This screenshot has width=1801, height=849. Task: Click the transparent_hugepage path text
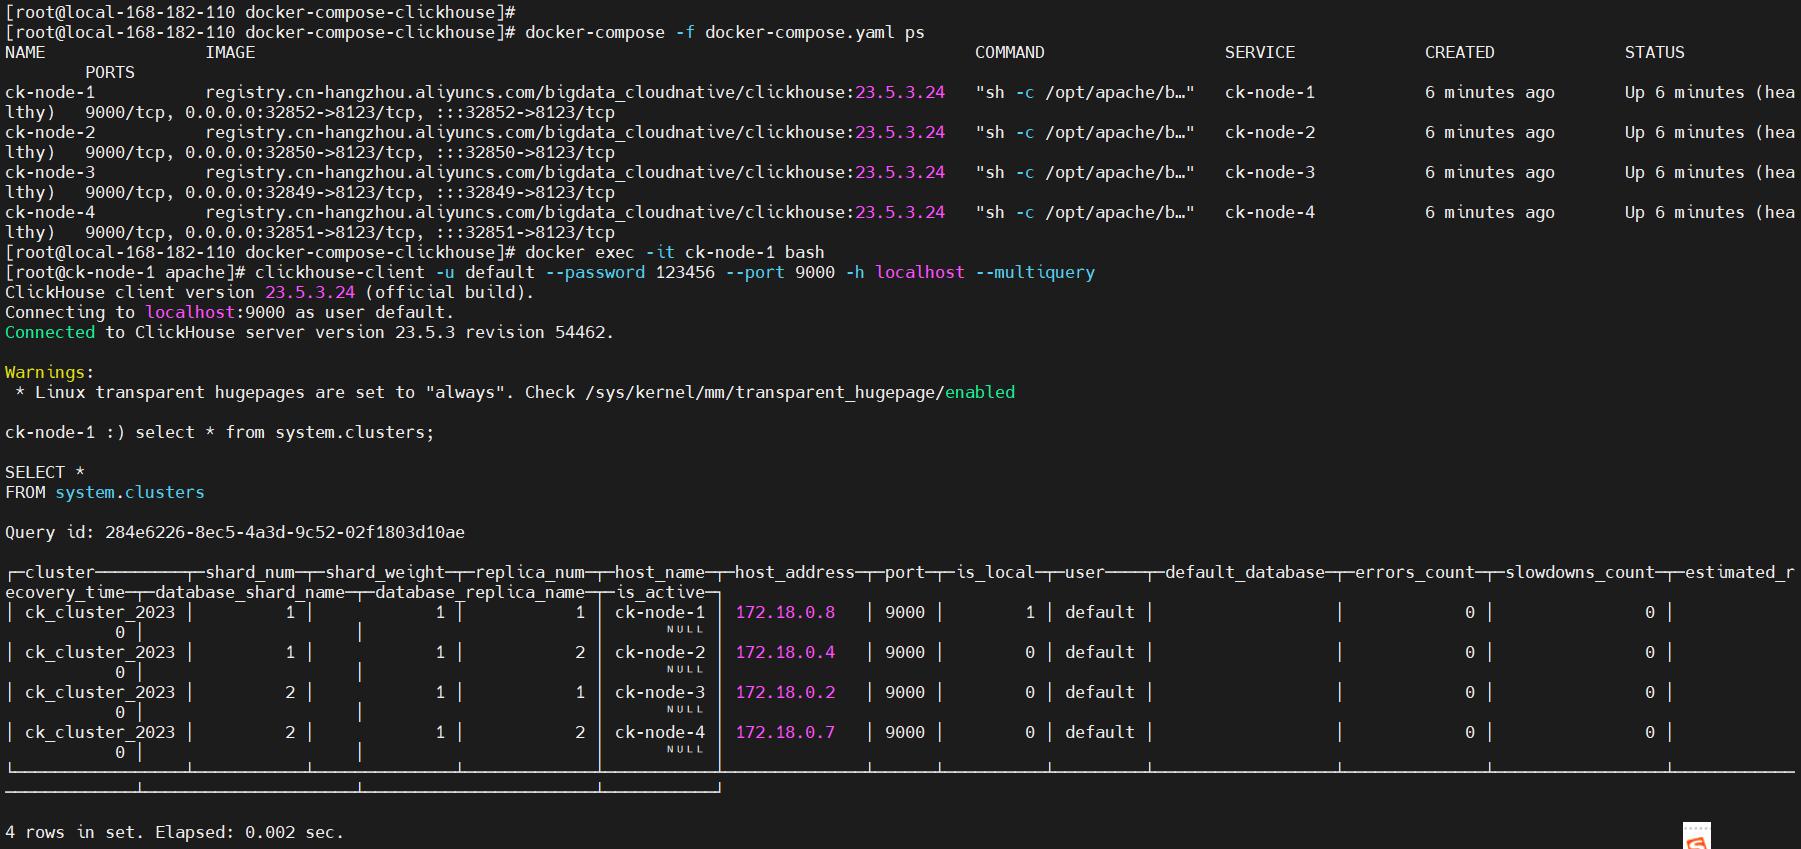click(800, 392)
